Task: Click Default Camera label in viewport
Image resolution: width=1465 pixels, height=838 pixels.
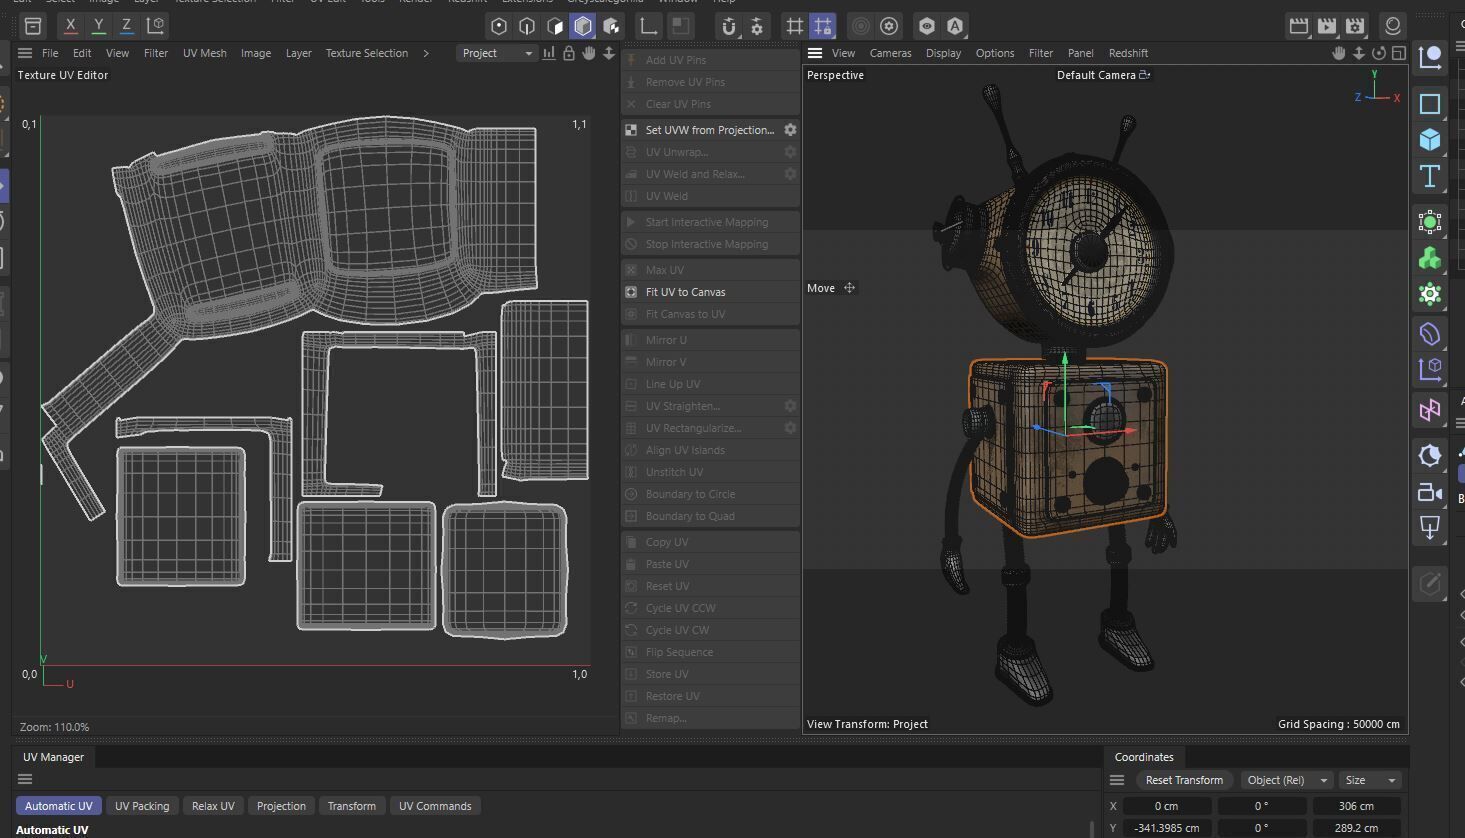Action: coord(1097,75)
